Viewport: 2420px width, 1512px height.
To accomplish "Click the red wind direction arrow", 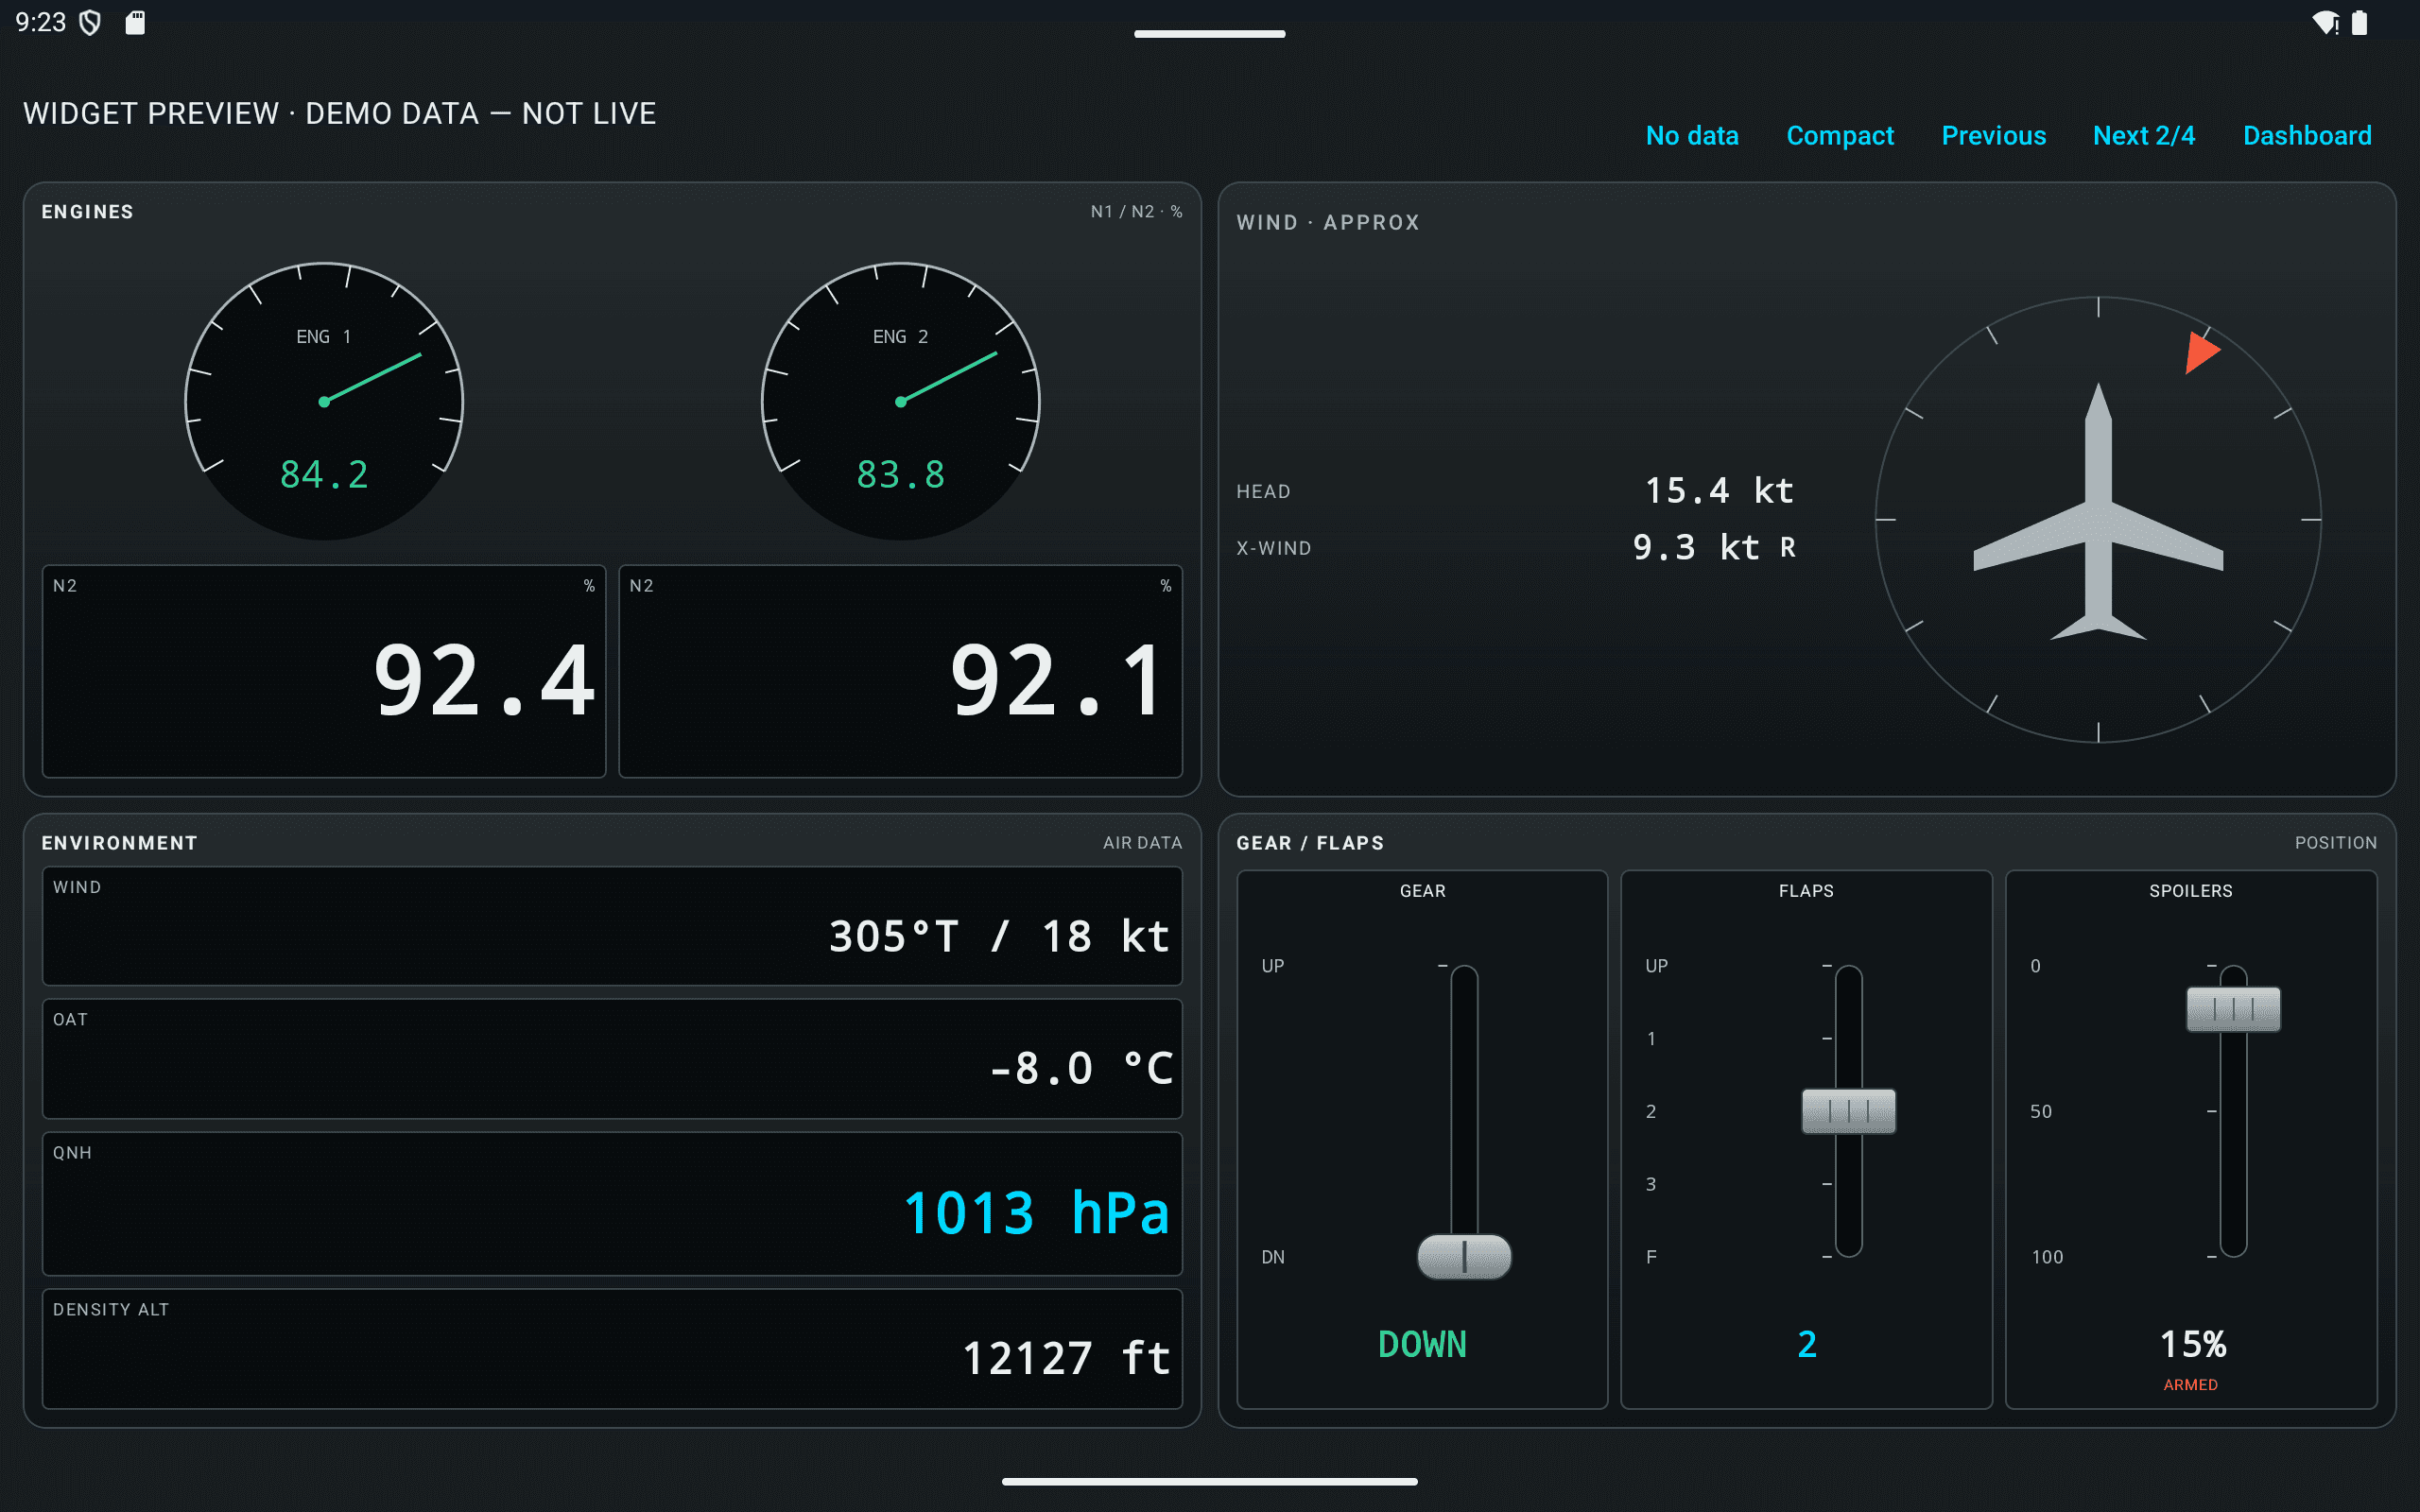I will coord(2201,352).
